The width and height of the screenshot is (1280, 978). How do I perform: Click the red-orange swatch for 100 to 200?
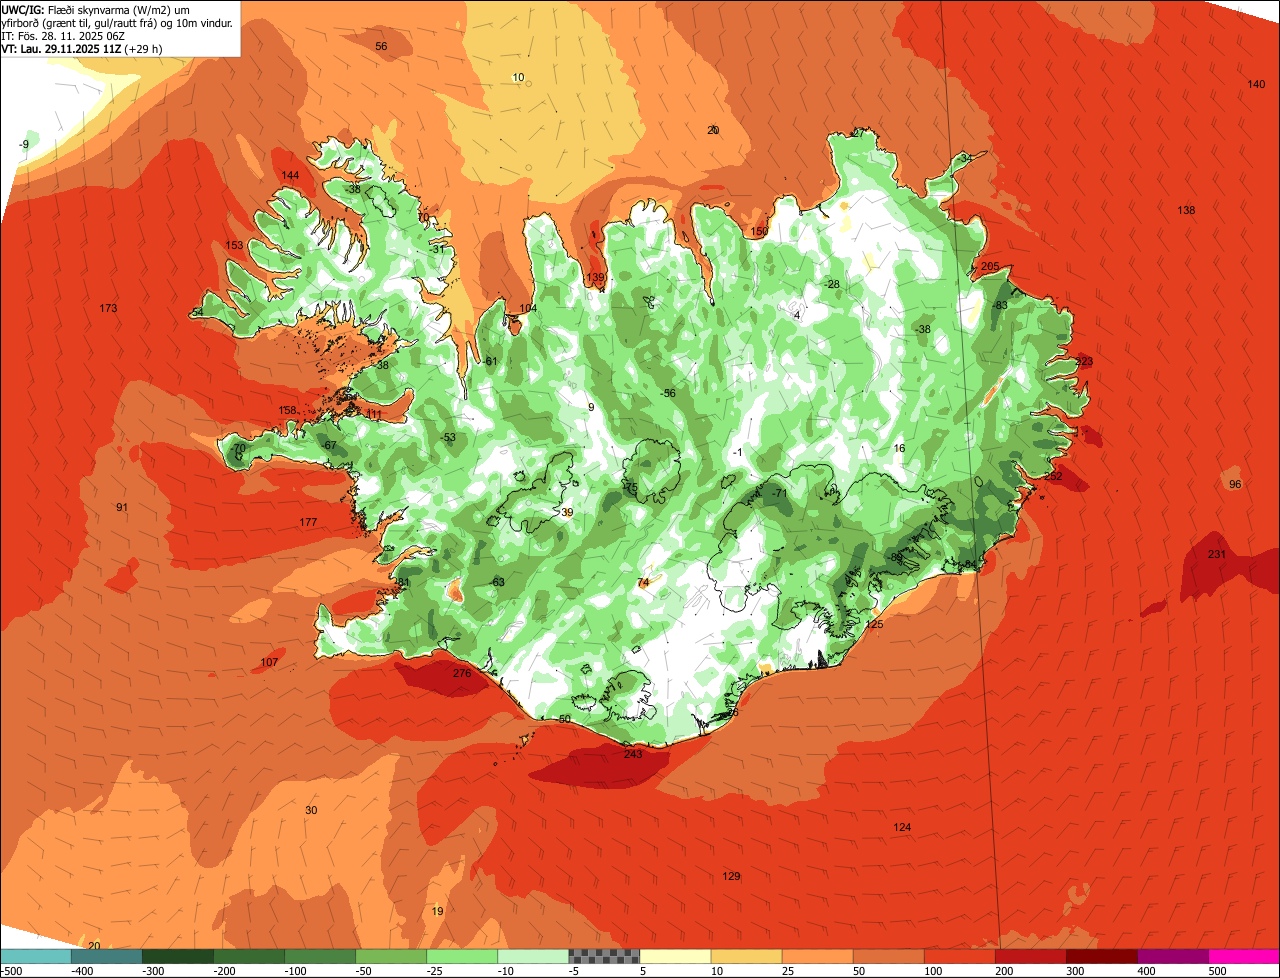coord(958,956)
